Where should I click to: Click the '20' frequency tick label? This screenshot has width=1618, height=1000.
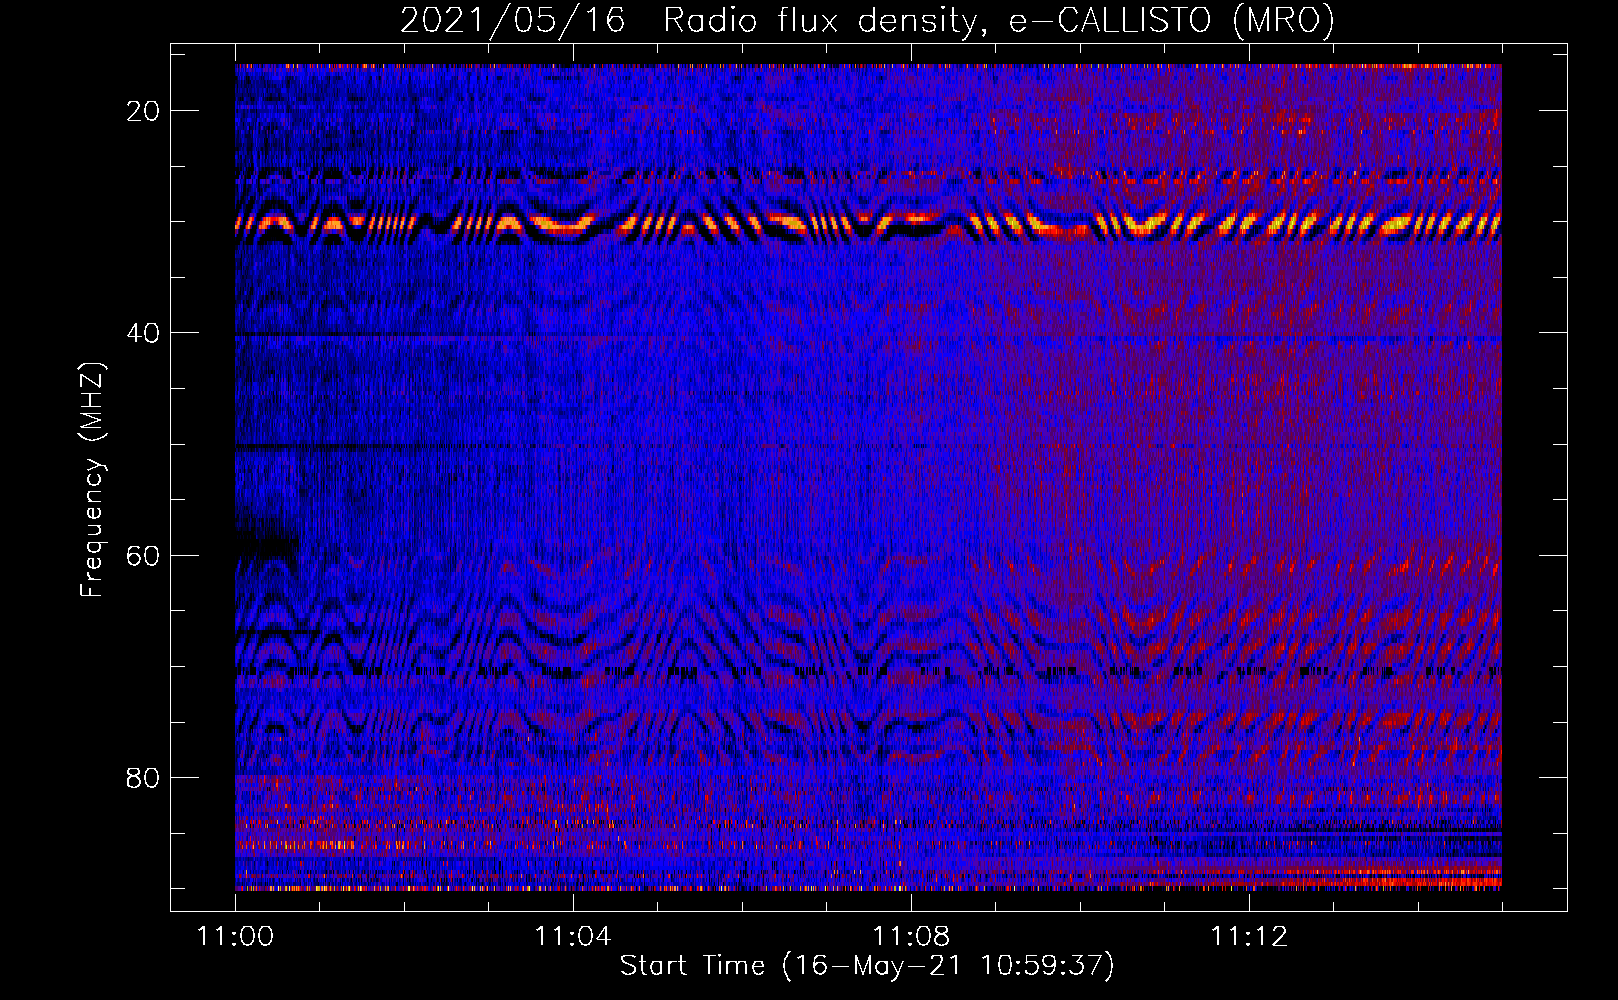tap(143, 111)
